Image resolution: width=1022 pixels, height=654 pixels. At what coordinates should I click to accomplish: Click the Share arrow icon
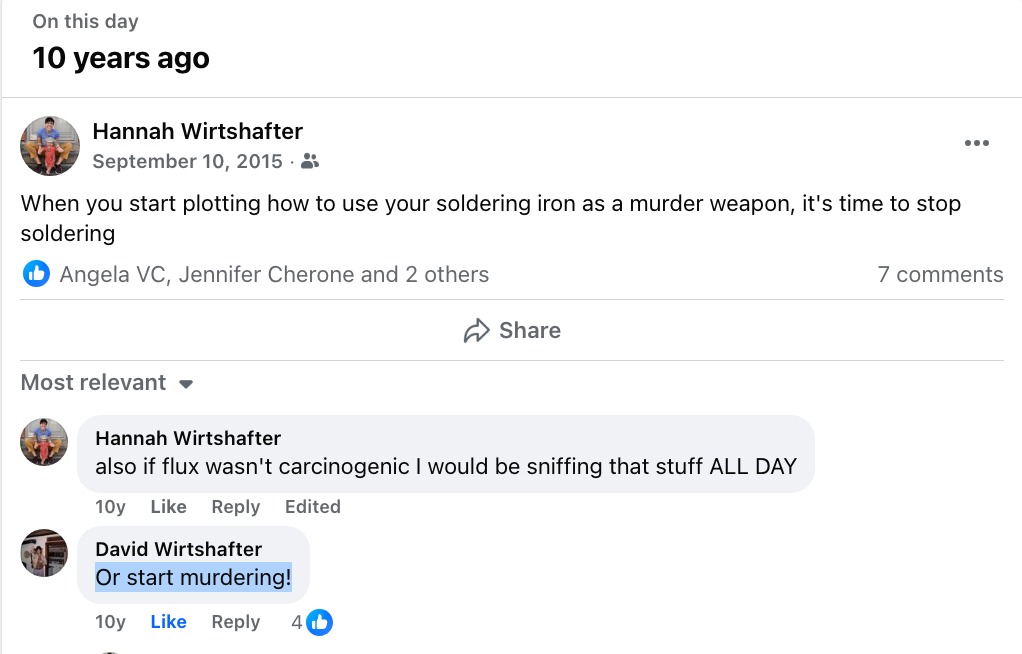476,331
